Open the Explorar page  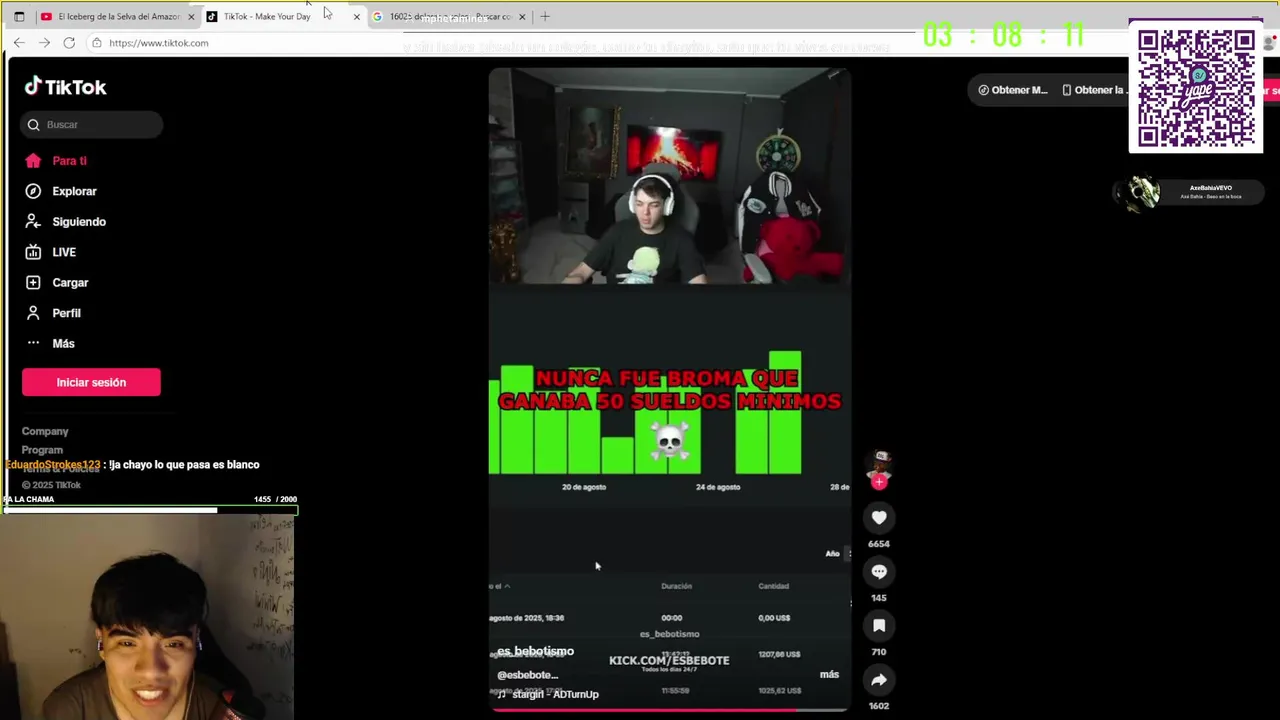(74, 191)
